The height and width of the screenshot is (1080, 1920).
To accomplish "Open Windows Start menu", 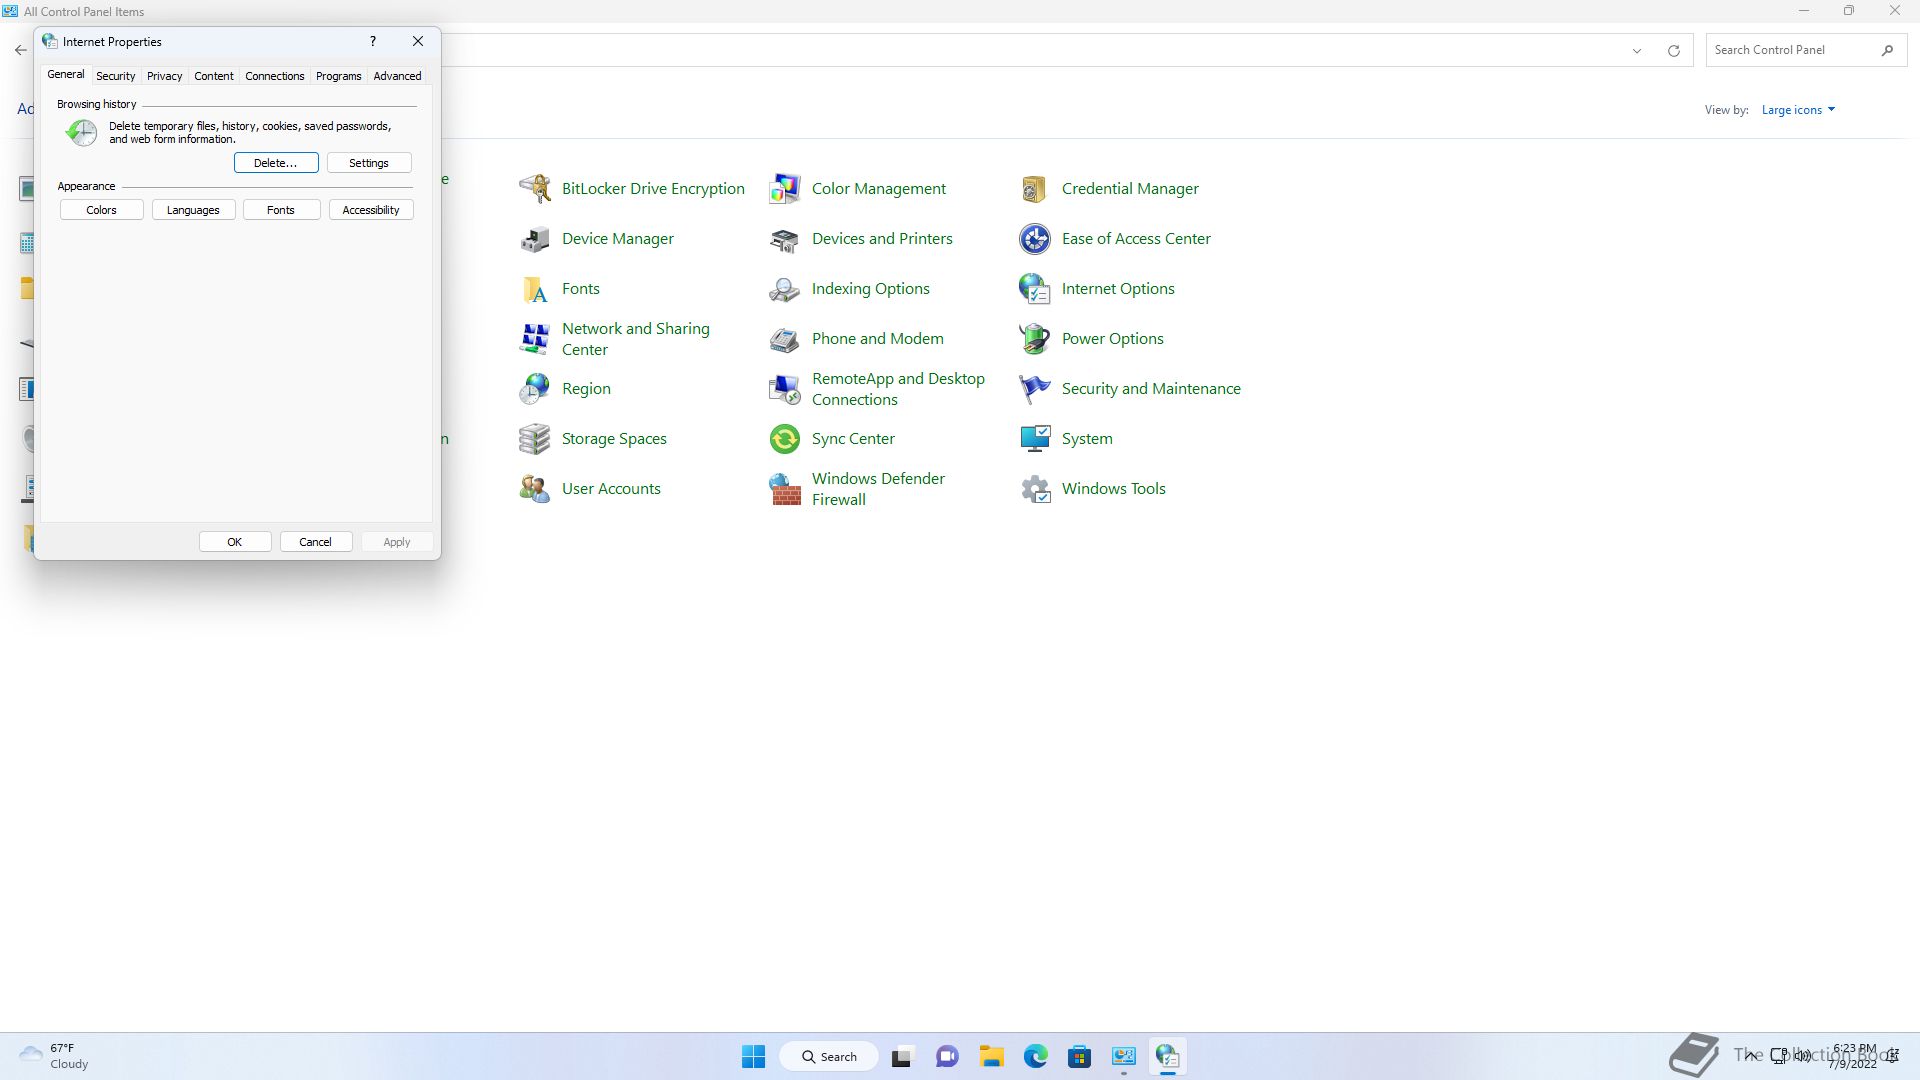I will 754,1056.
